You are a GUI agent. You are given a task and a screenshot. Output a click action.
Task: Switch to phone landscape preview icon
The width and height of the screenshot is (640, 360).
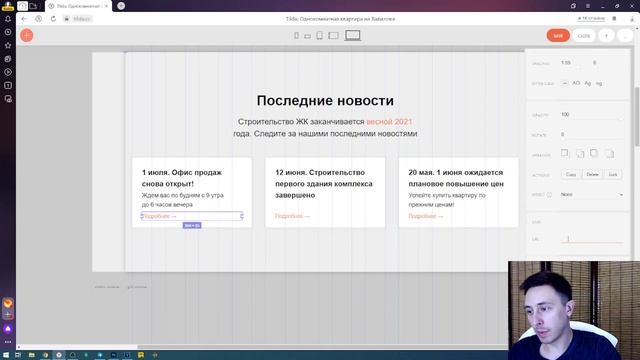pos(307,36)
